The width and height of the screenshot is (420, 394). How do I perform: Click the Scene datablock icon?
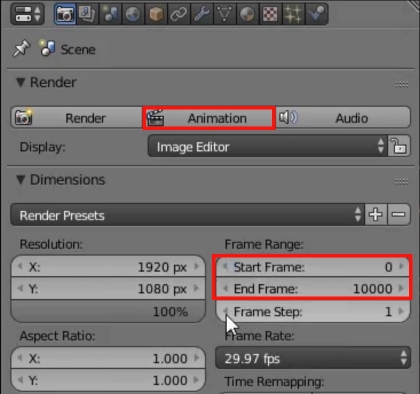click(47, 48)
